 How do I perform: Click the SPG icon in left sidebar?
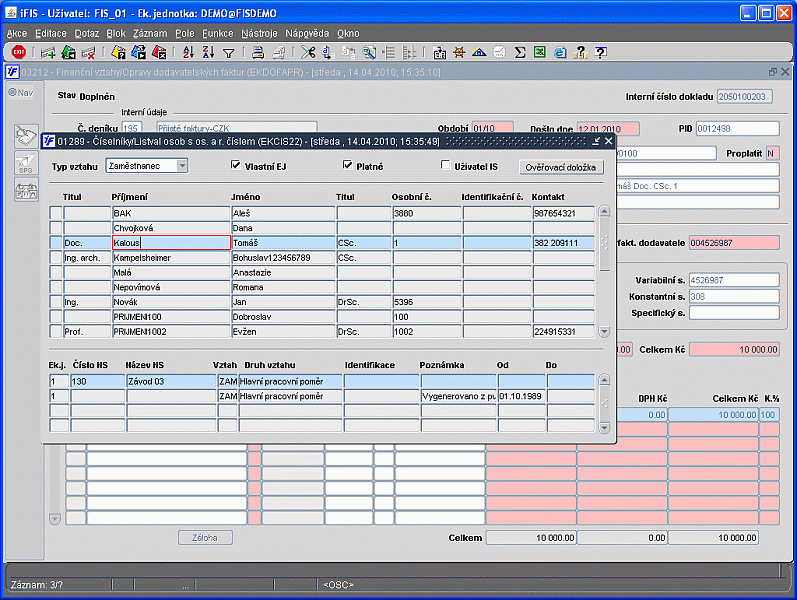pyautogui.click(x=25, y=162)
